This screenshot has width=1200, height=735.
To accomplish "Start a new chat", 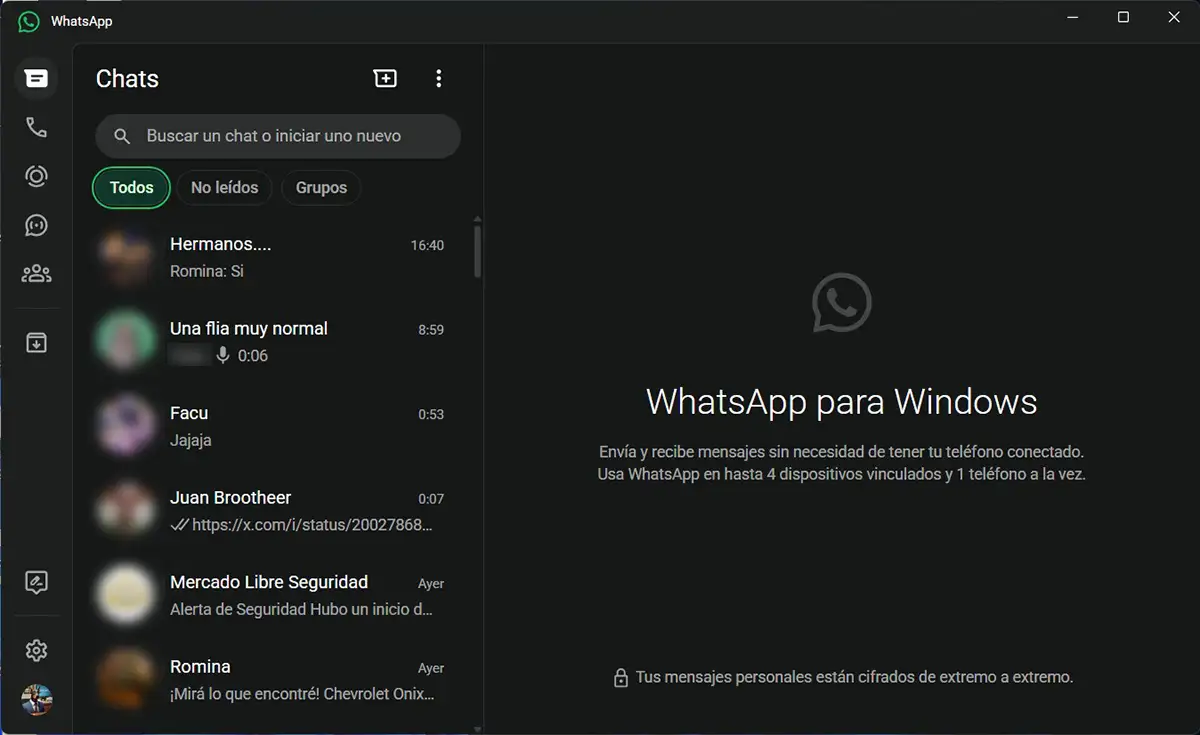I will click(x=385, y=77).
